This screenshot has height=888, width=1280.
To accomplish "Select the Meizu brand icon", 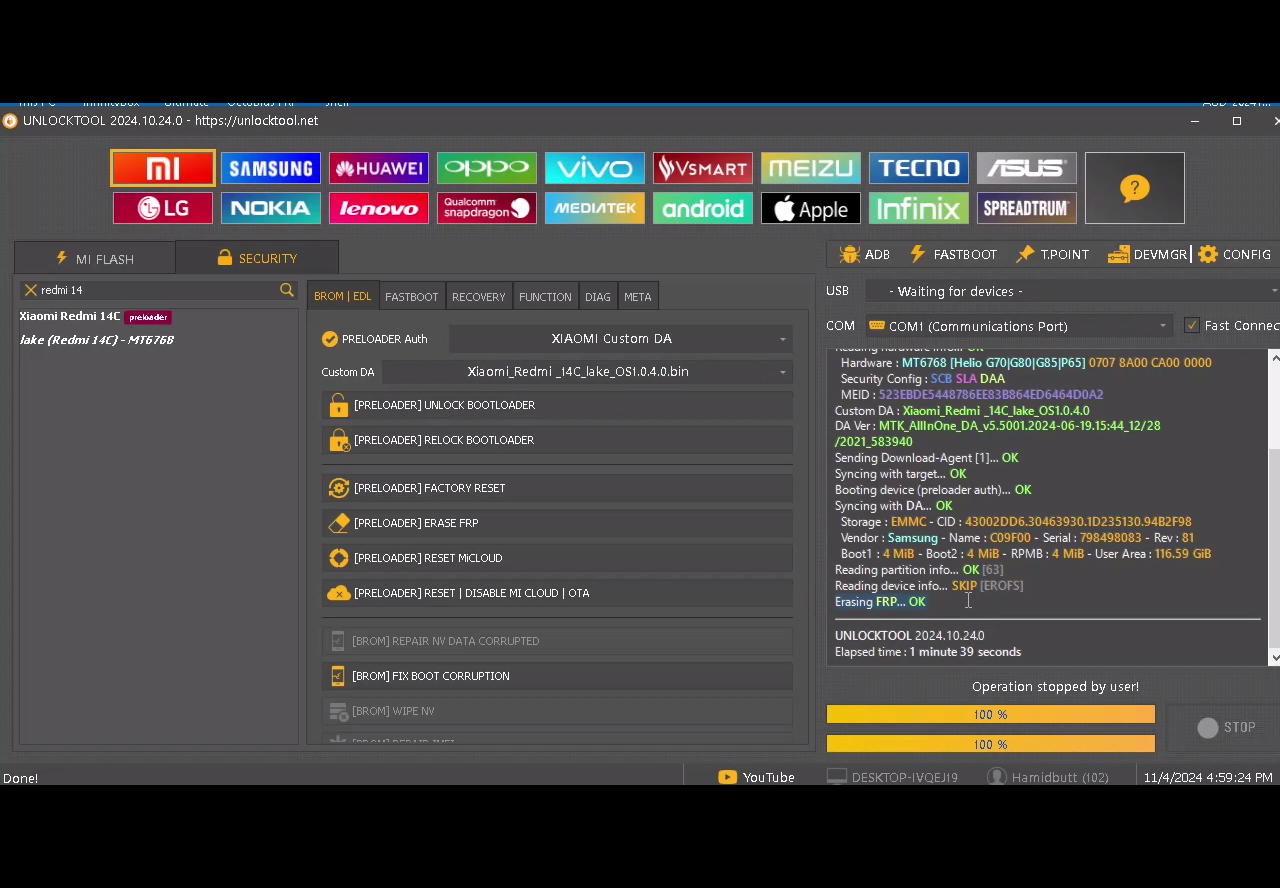I will [x=811, y=168].
